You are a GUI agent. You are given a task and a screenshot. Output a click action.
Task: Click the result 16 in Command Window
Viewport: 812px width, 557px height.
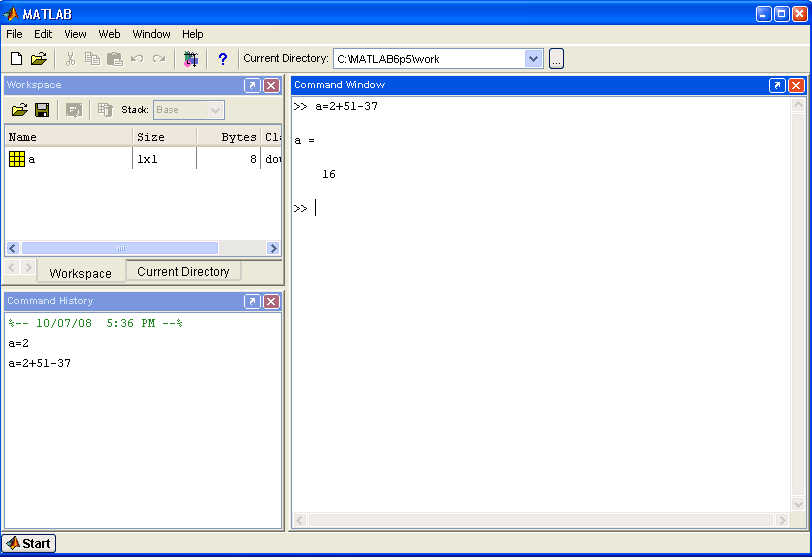coord(329,174)
